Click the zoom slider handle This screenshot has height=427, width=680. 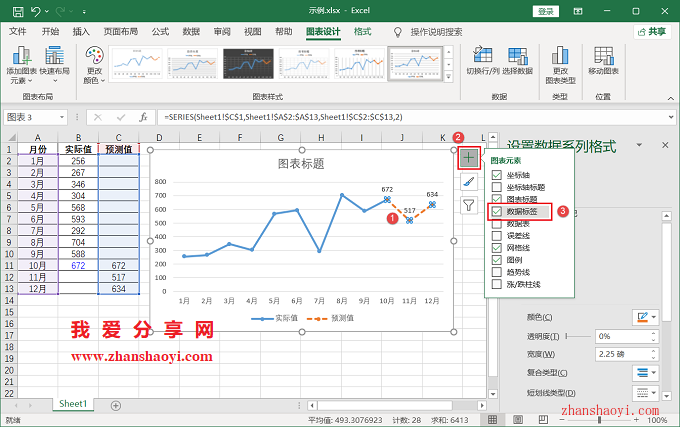(599, 420)
